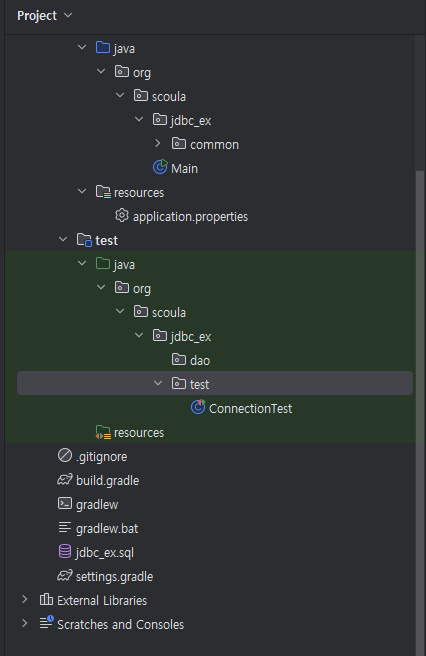Expand the common package folder
426x656 pixels.
158,144
